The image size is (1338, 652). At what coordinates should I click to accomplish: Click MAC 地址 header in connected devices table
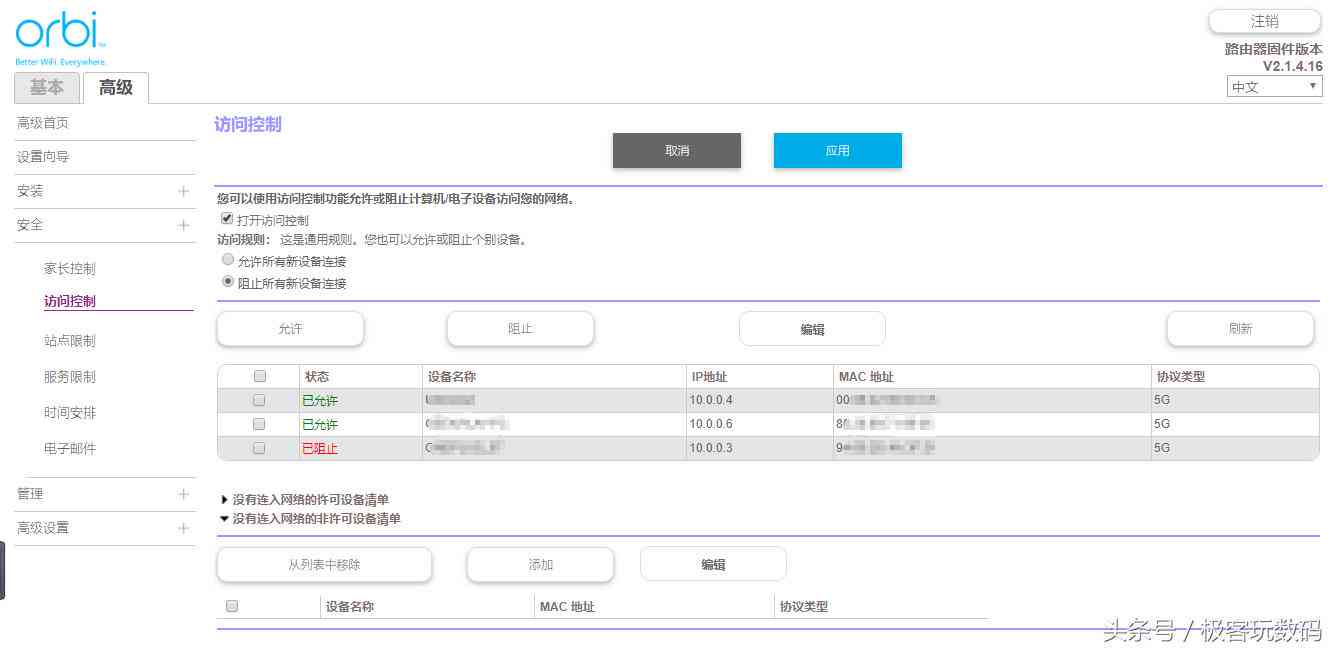click(866, 377)
